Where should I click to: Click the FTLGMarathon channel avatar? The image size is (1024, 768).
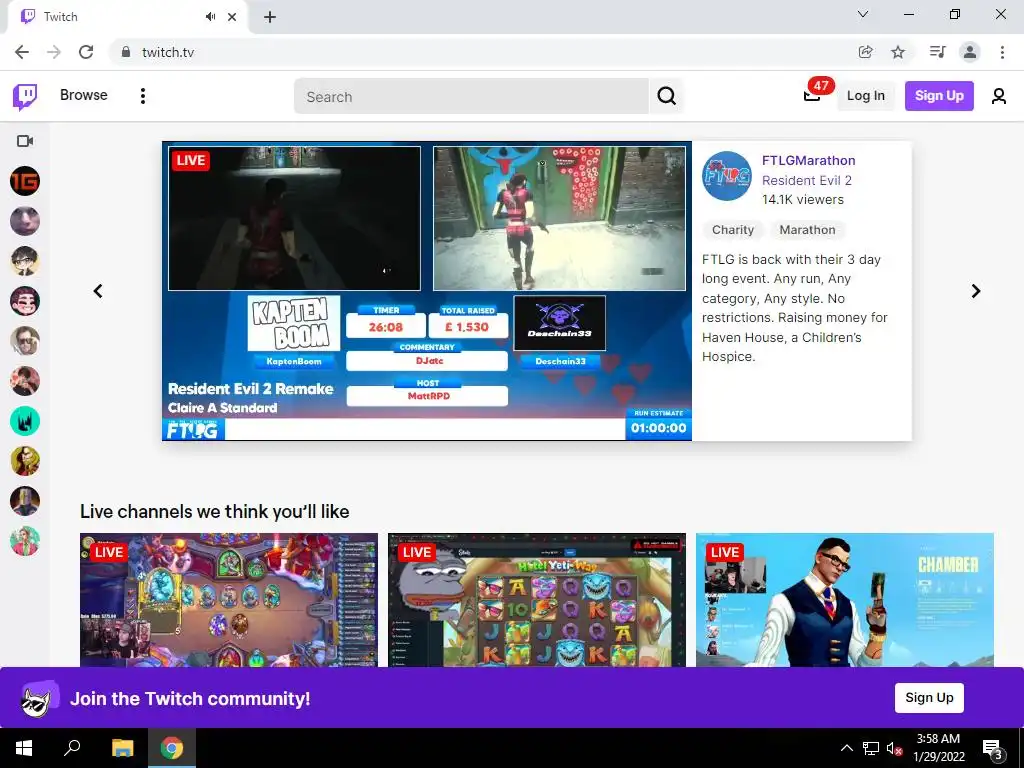[x=727, y=176]
